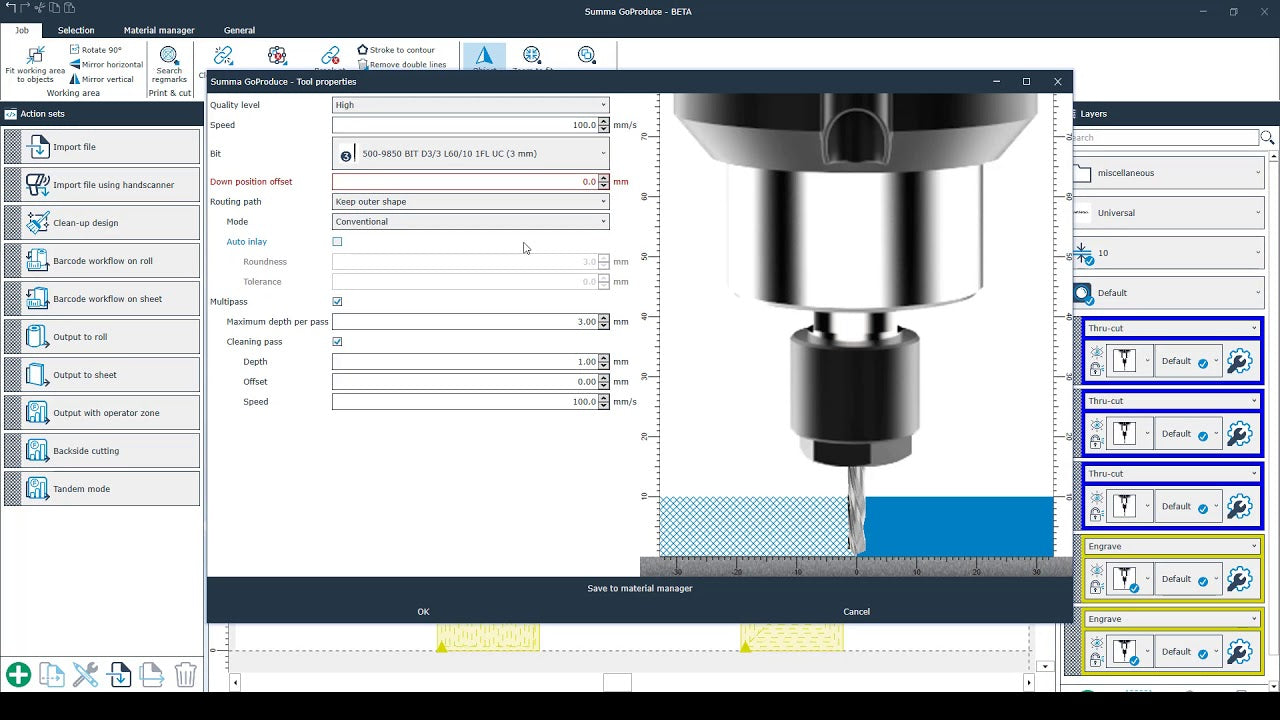Click Save to material manager
The width and height of the screenshot is (1280, 720).
click(640, 589)
